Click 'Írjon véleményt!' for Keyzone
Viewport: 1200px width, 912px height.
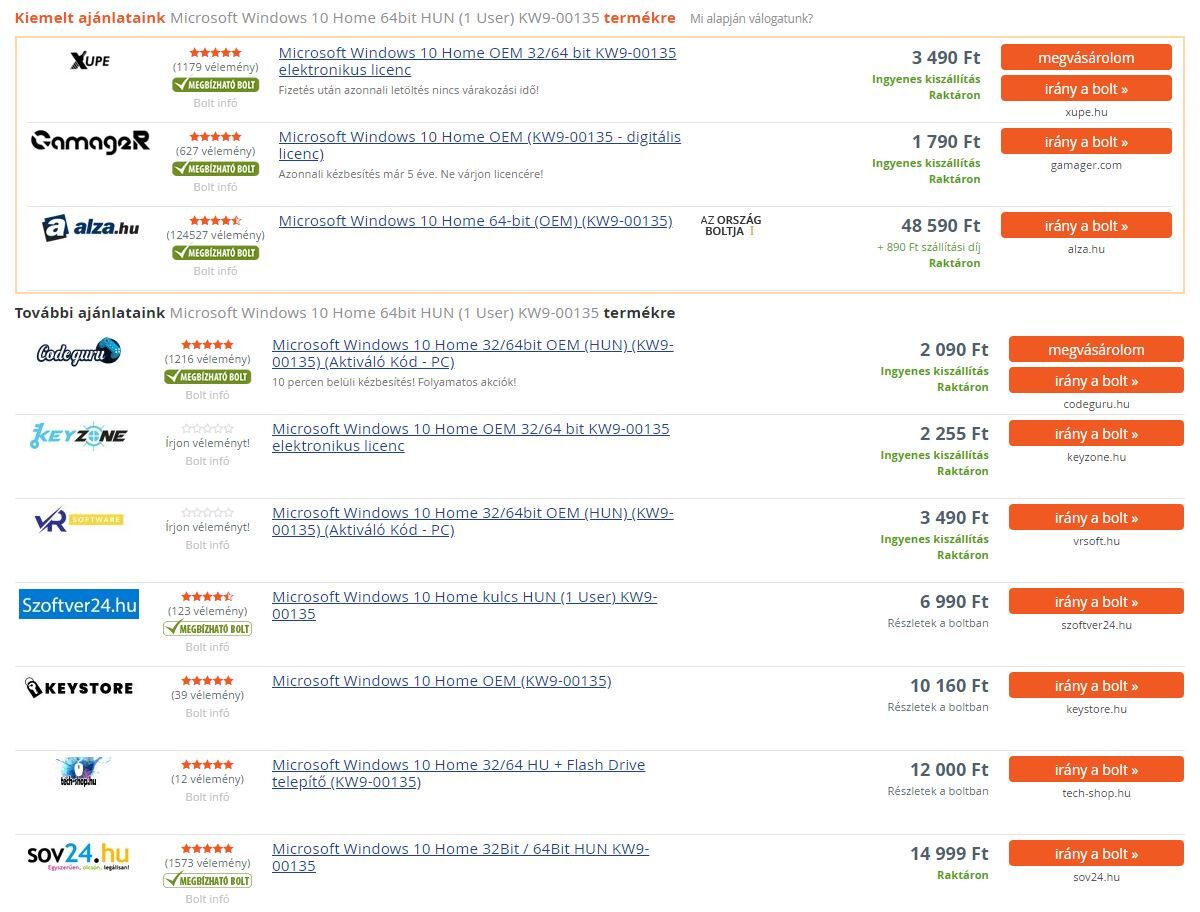(x=207, y=443)
